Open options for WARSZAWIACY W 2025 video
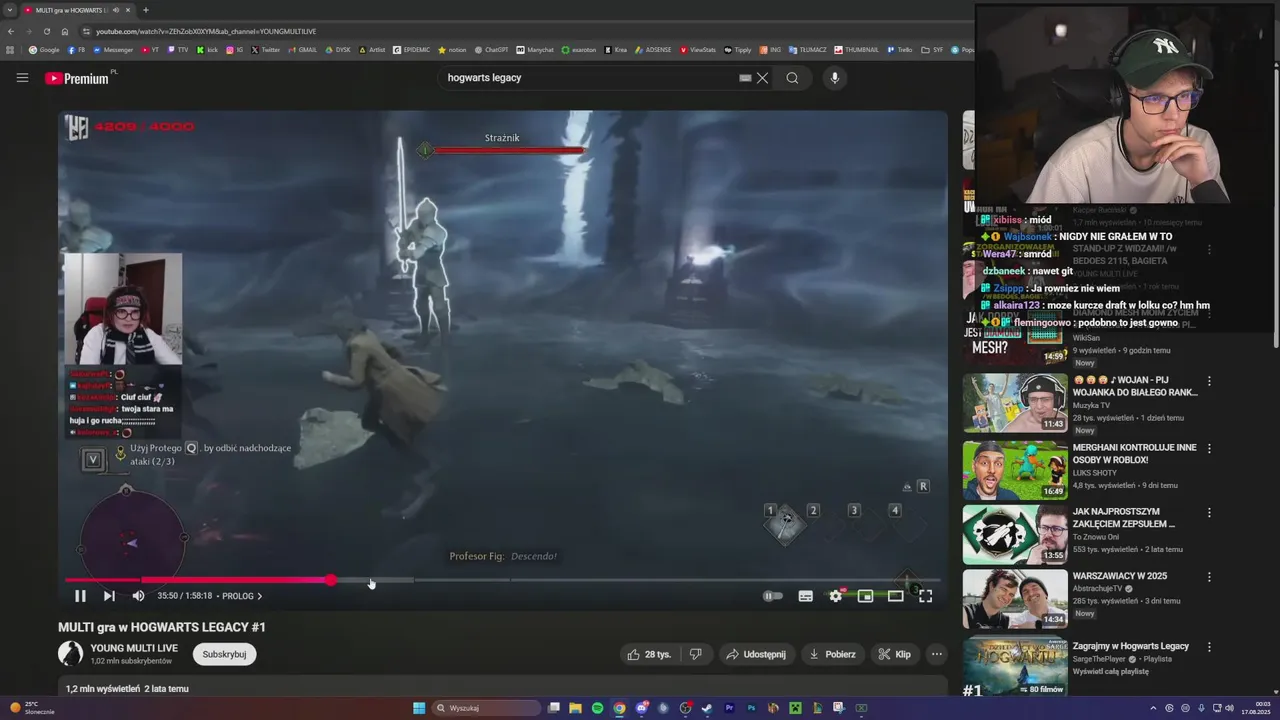The width and height of the screenshot is (1280, 720). (x=1209, y=577)
